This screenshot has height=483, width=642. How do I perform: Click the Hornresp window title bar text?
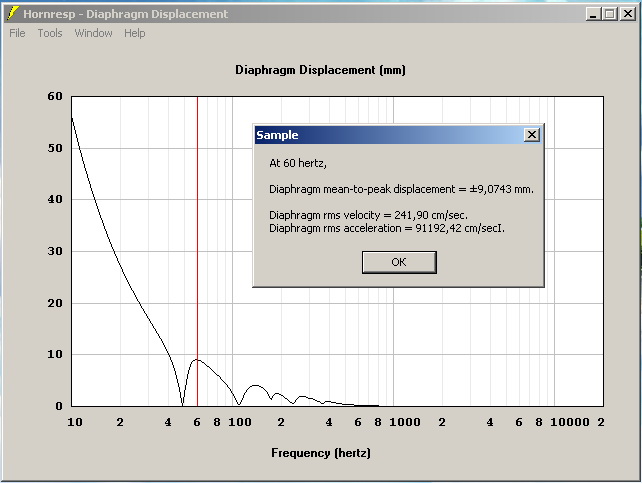coord(125,14)
